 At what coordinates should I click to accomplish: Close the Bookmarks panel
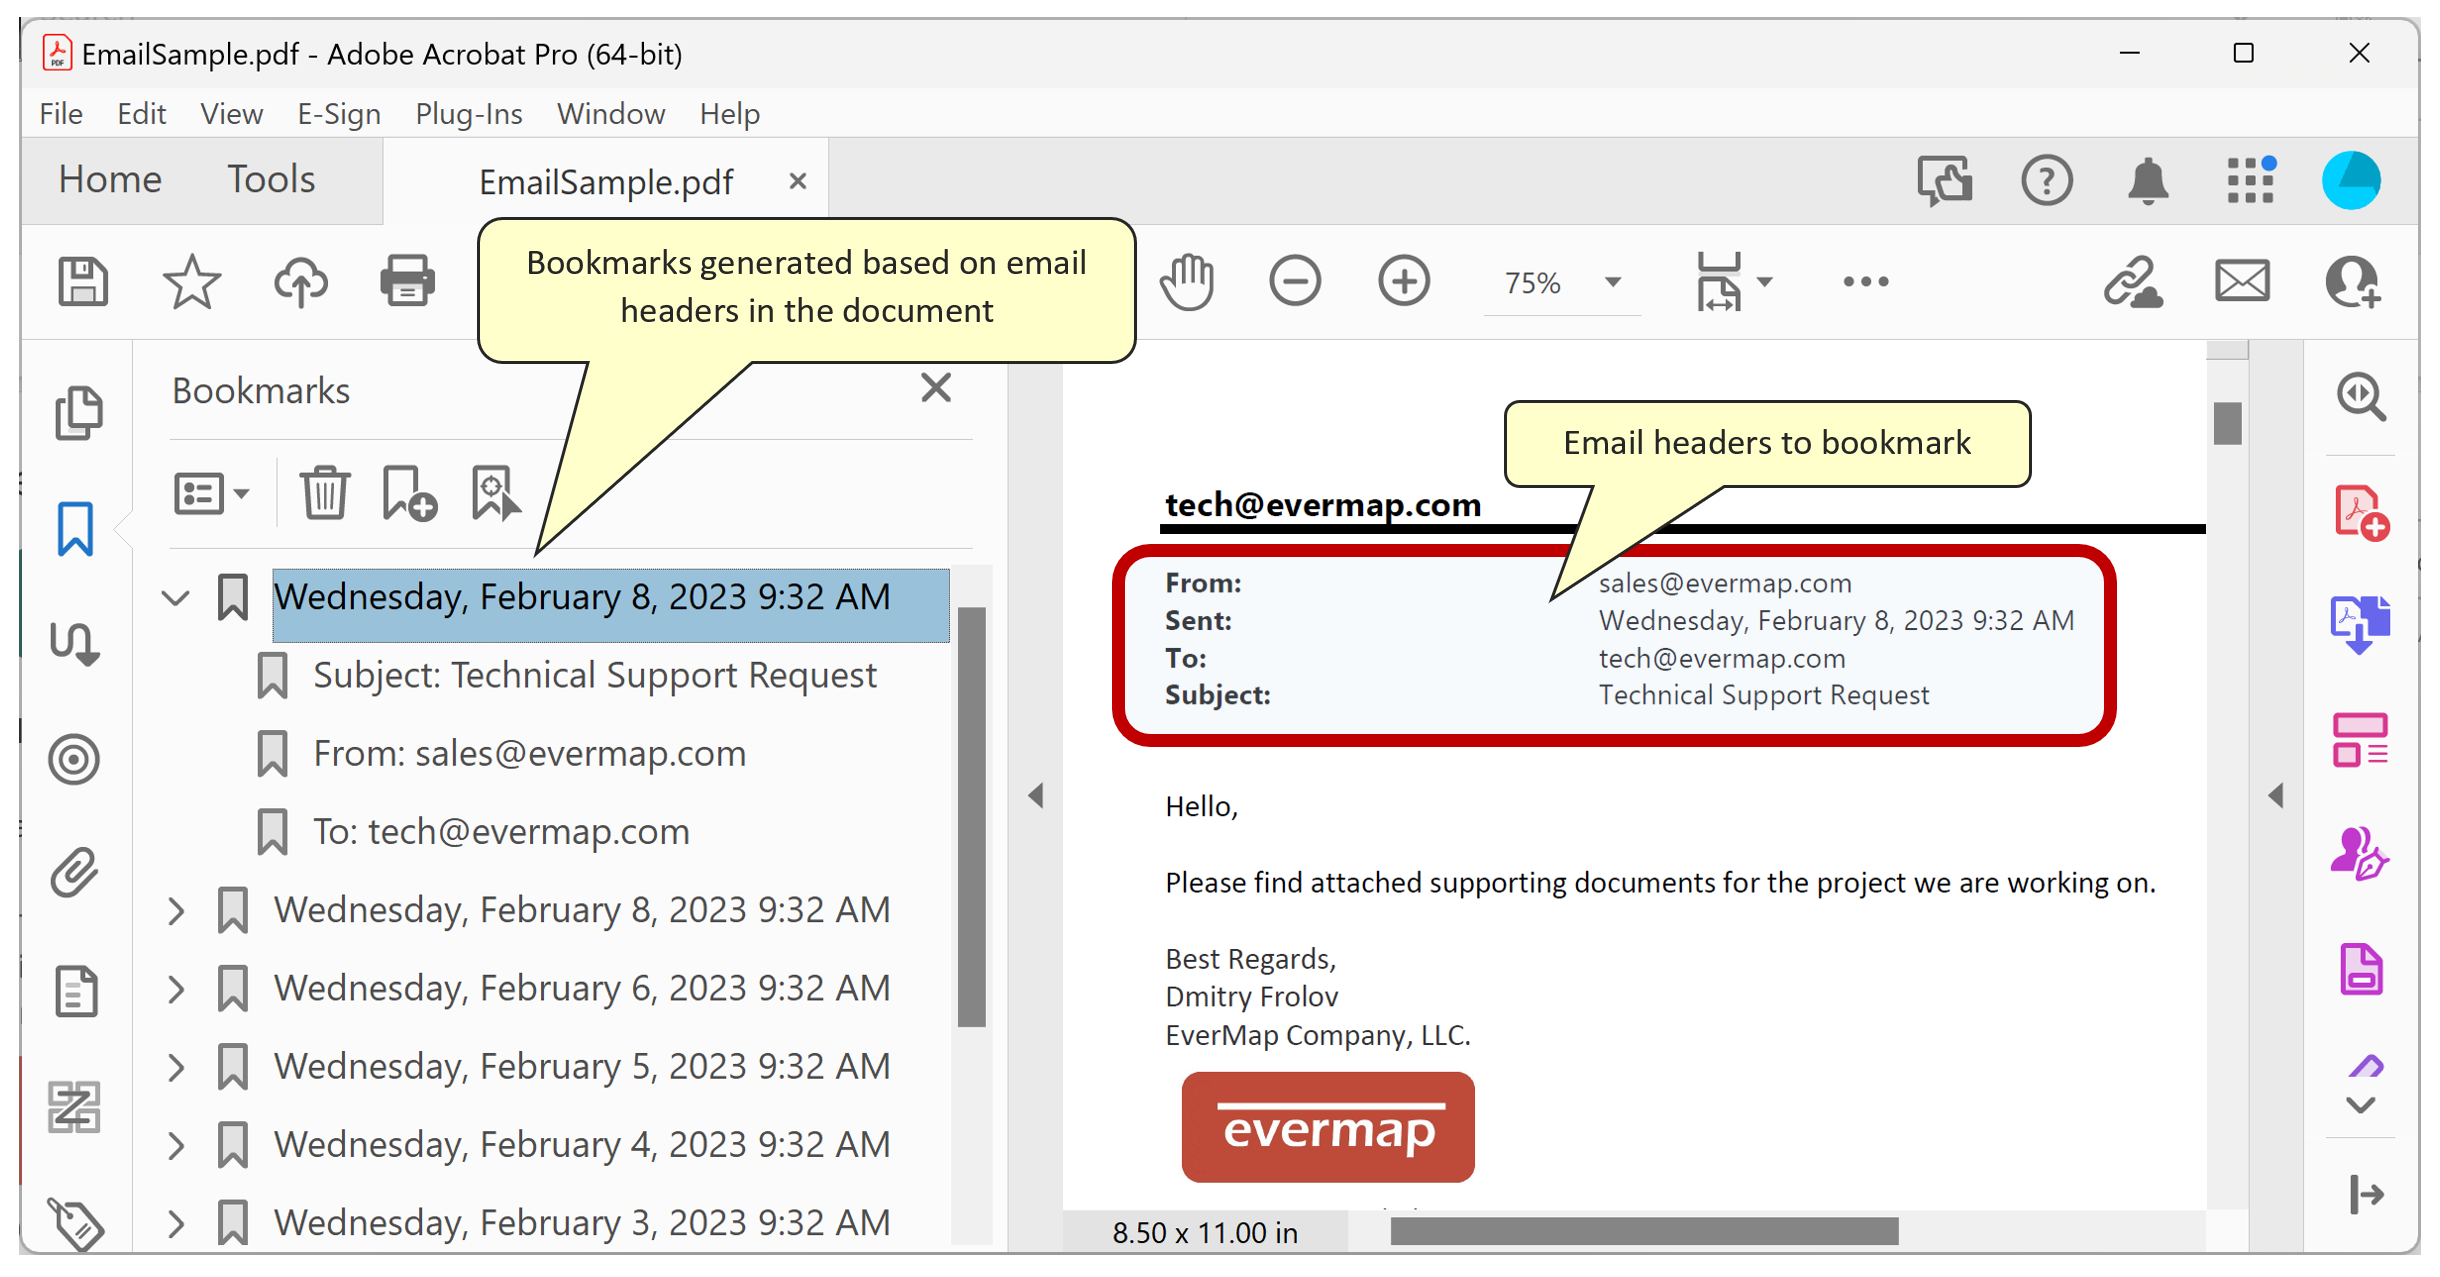[x=936, y=387]
